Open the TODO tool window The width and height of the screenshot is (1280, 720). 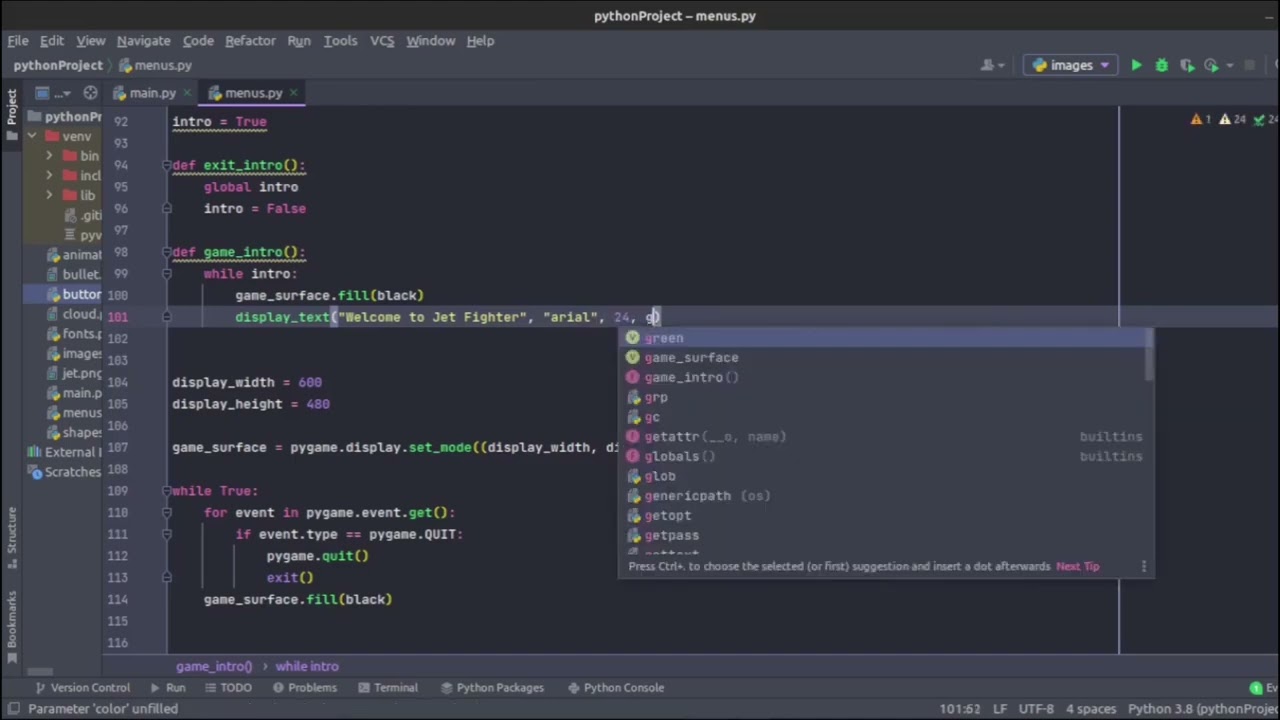point(228,688)
